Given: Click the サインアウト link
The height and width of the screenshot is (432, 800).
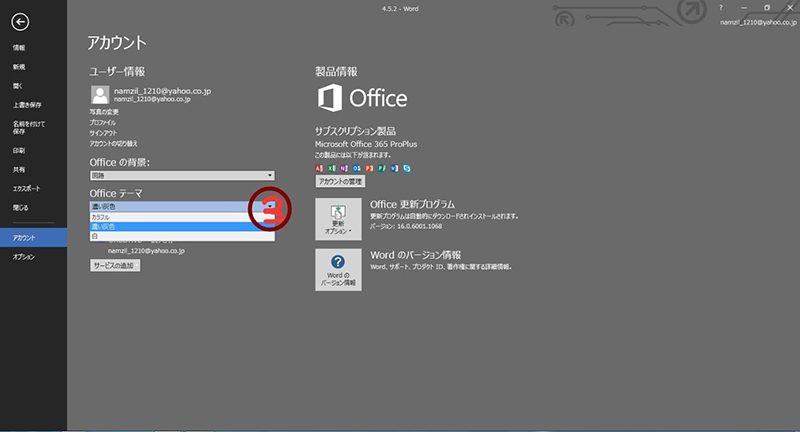Looking at the screenshot, I should [103, 133].
